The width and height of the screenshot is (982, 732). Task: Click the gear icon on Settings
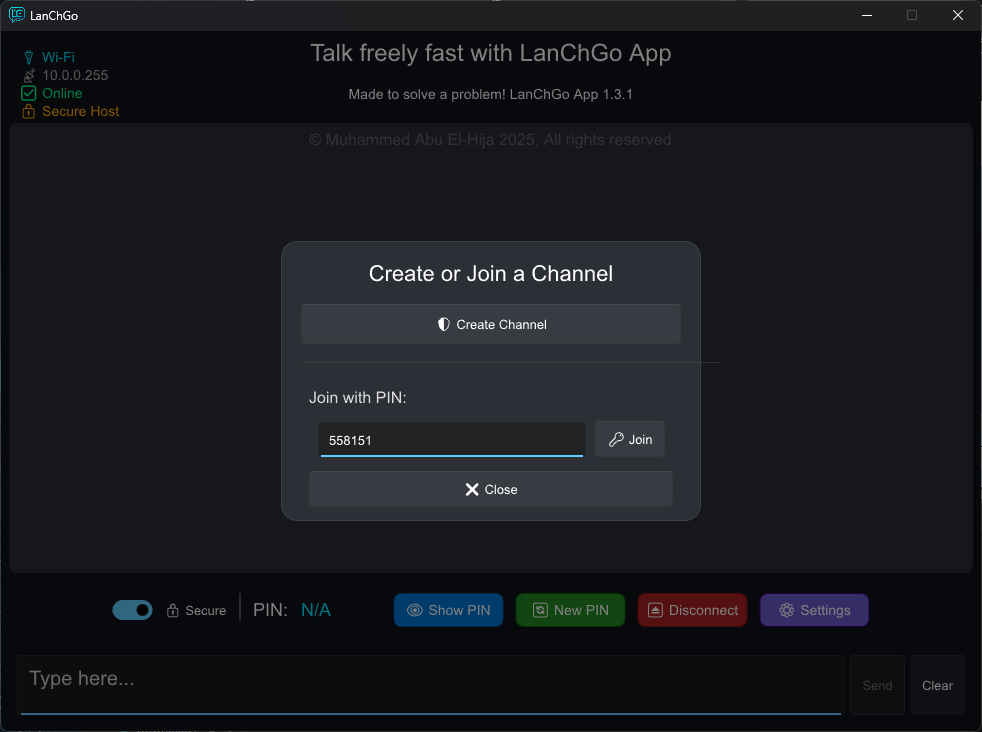coord(786,610)
